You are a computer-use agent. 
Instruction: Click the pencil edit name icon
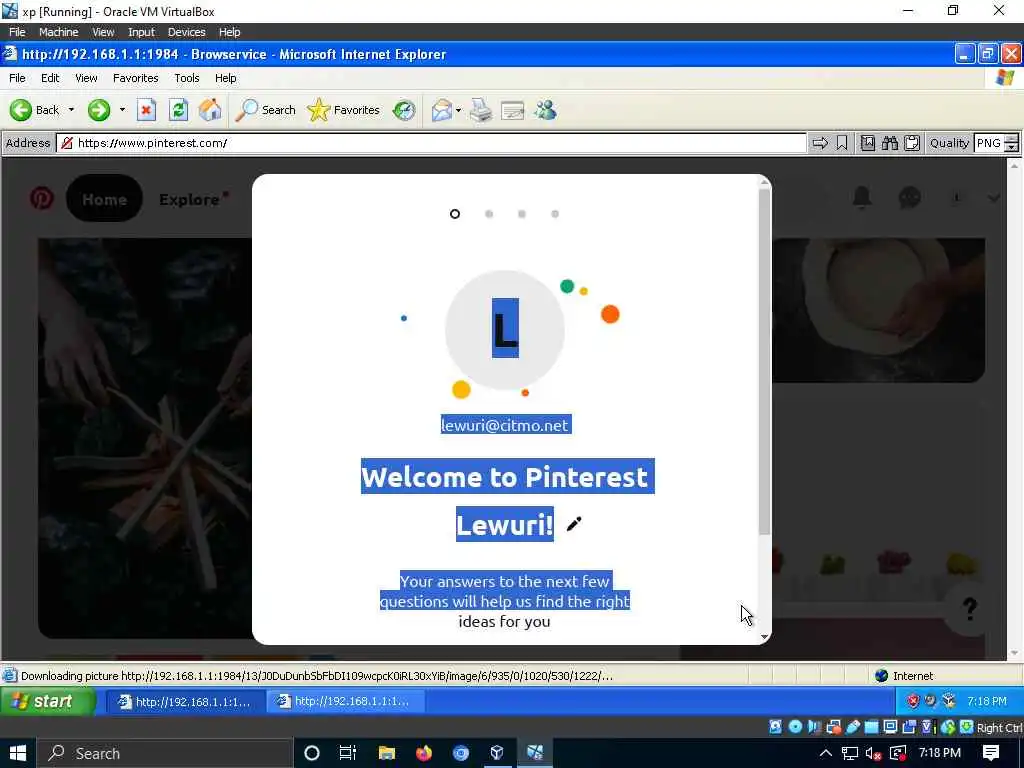(574, 524)
